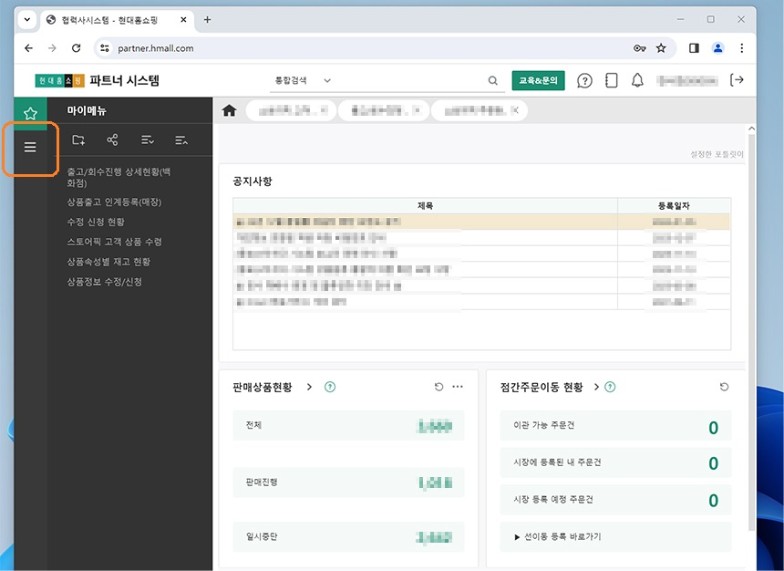The width and height of the screenshot is (784, 571).
Task: Open the help question mark icon in header
Action: (584, 80)
